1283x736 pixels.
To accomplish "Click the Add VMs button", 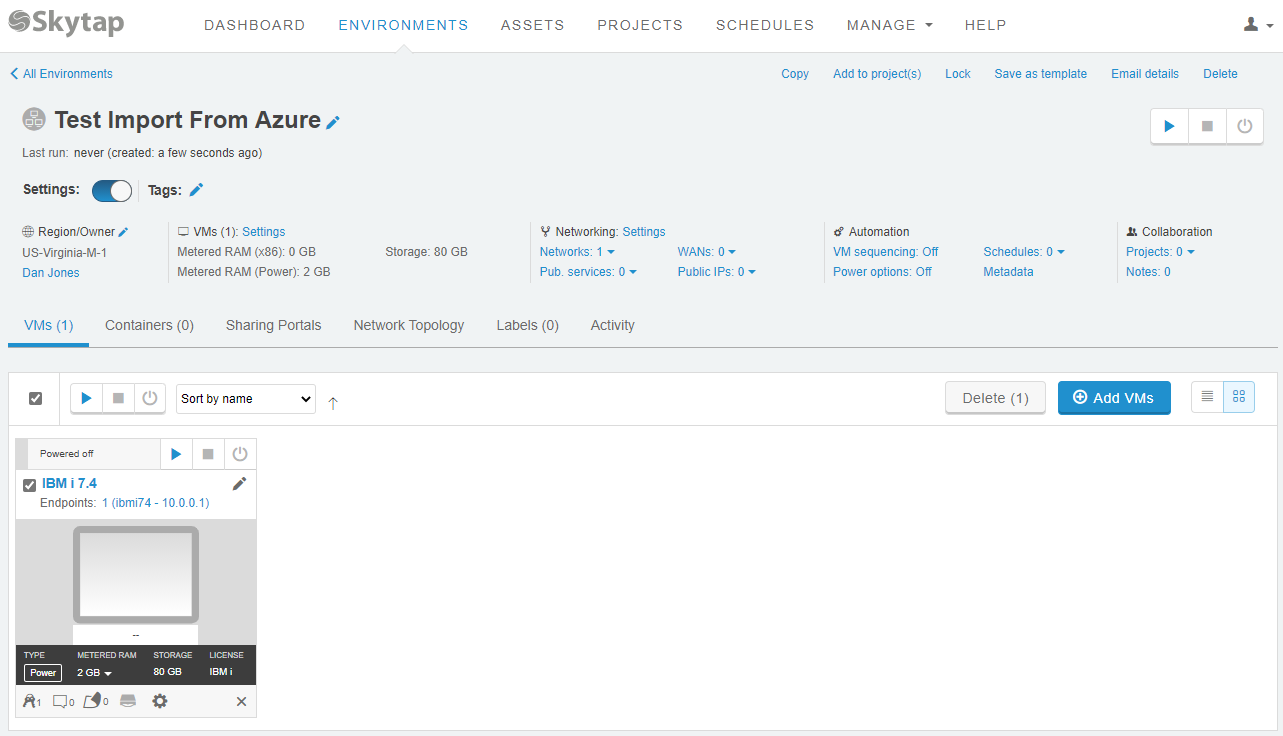I will click(1113, 397).
